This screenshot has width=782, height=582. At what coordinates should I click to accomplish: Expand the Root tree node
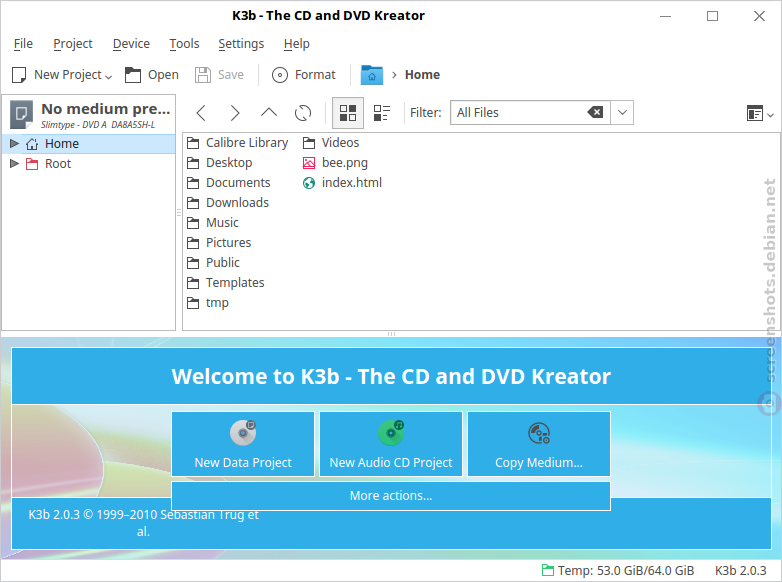click(x=14, y=164)
